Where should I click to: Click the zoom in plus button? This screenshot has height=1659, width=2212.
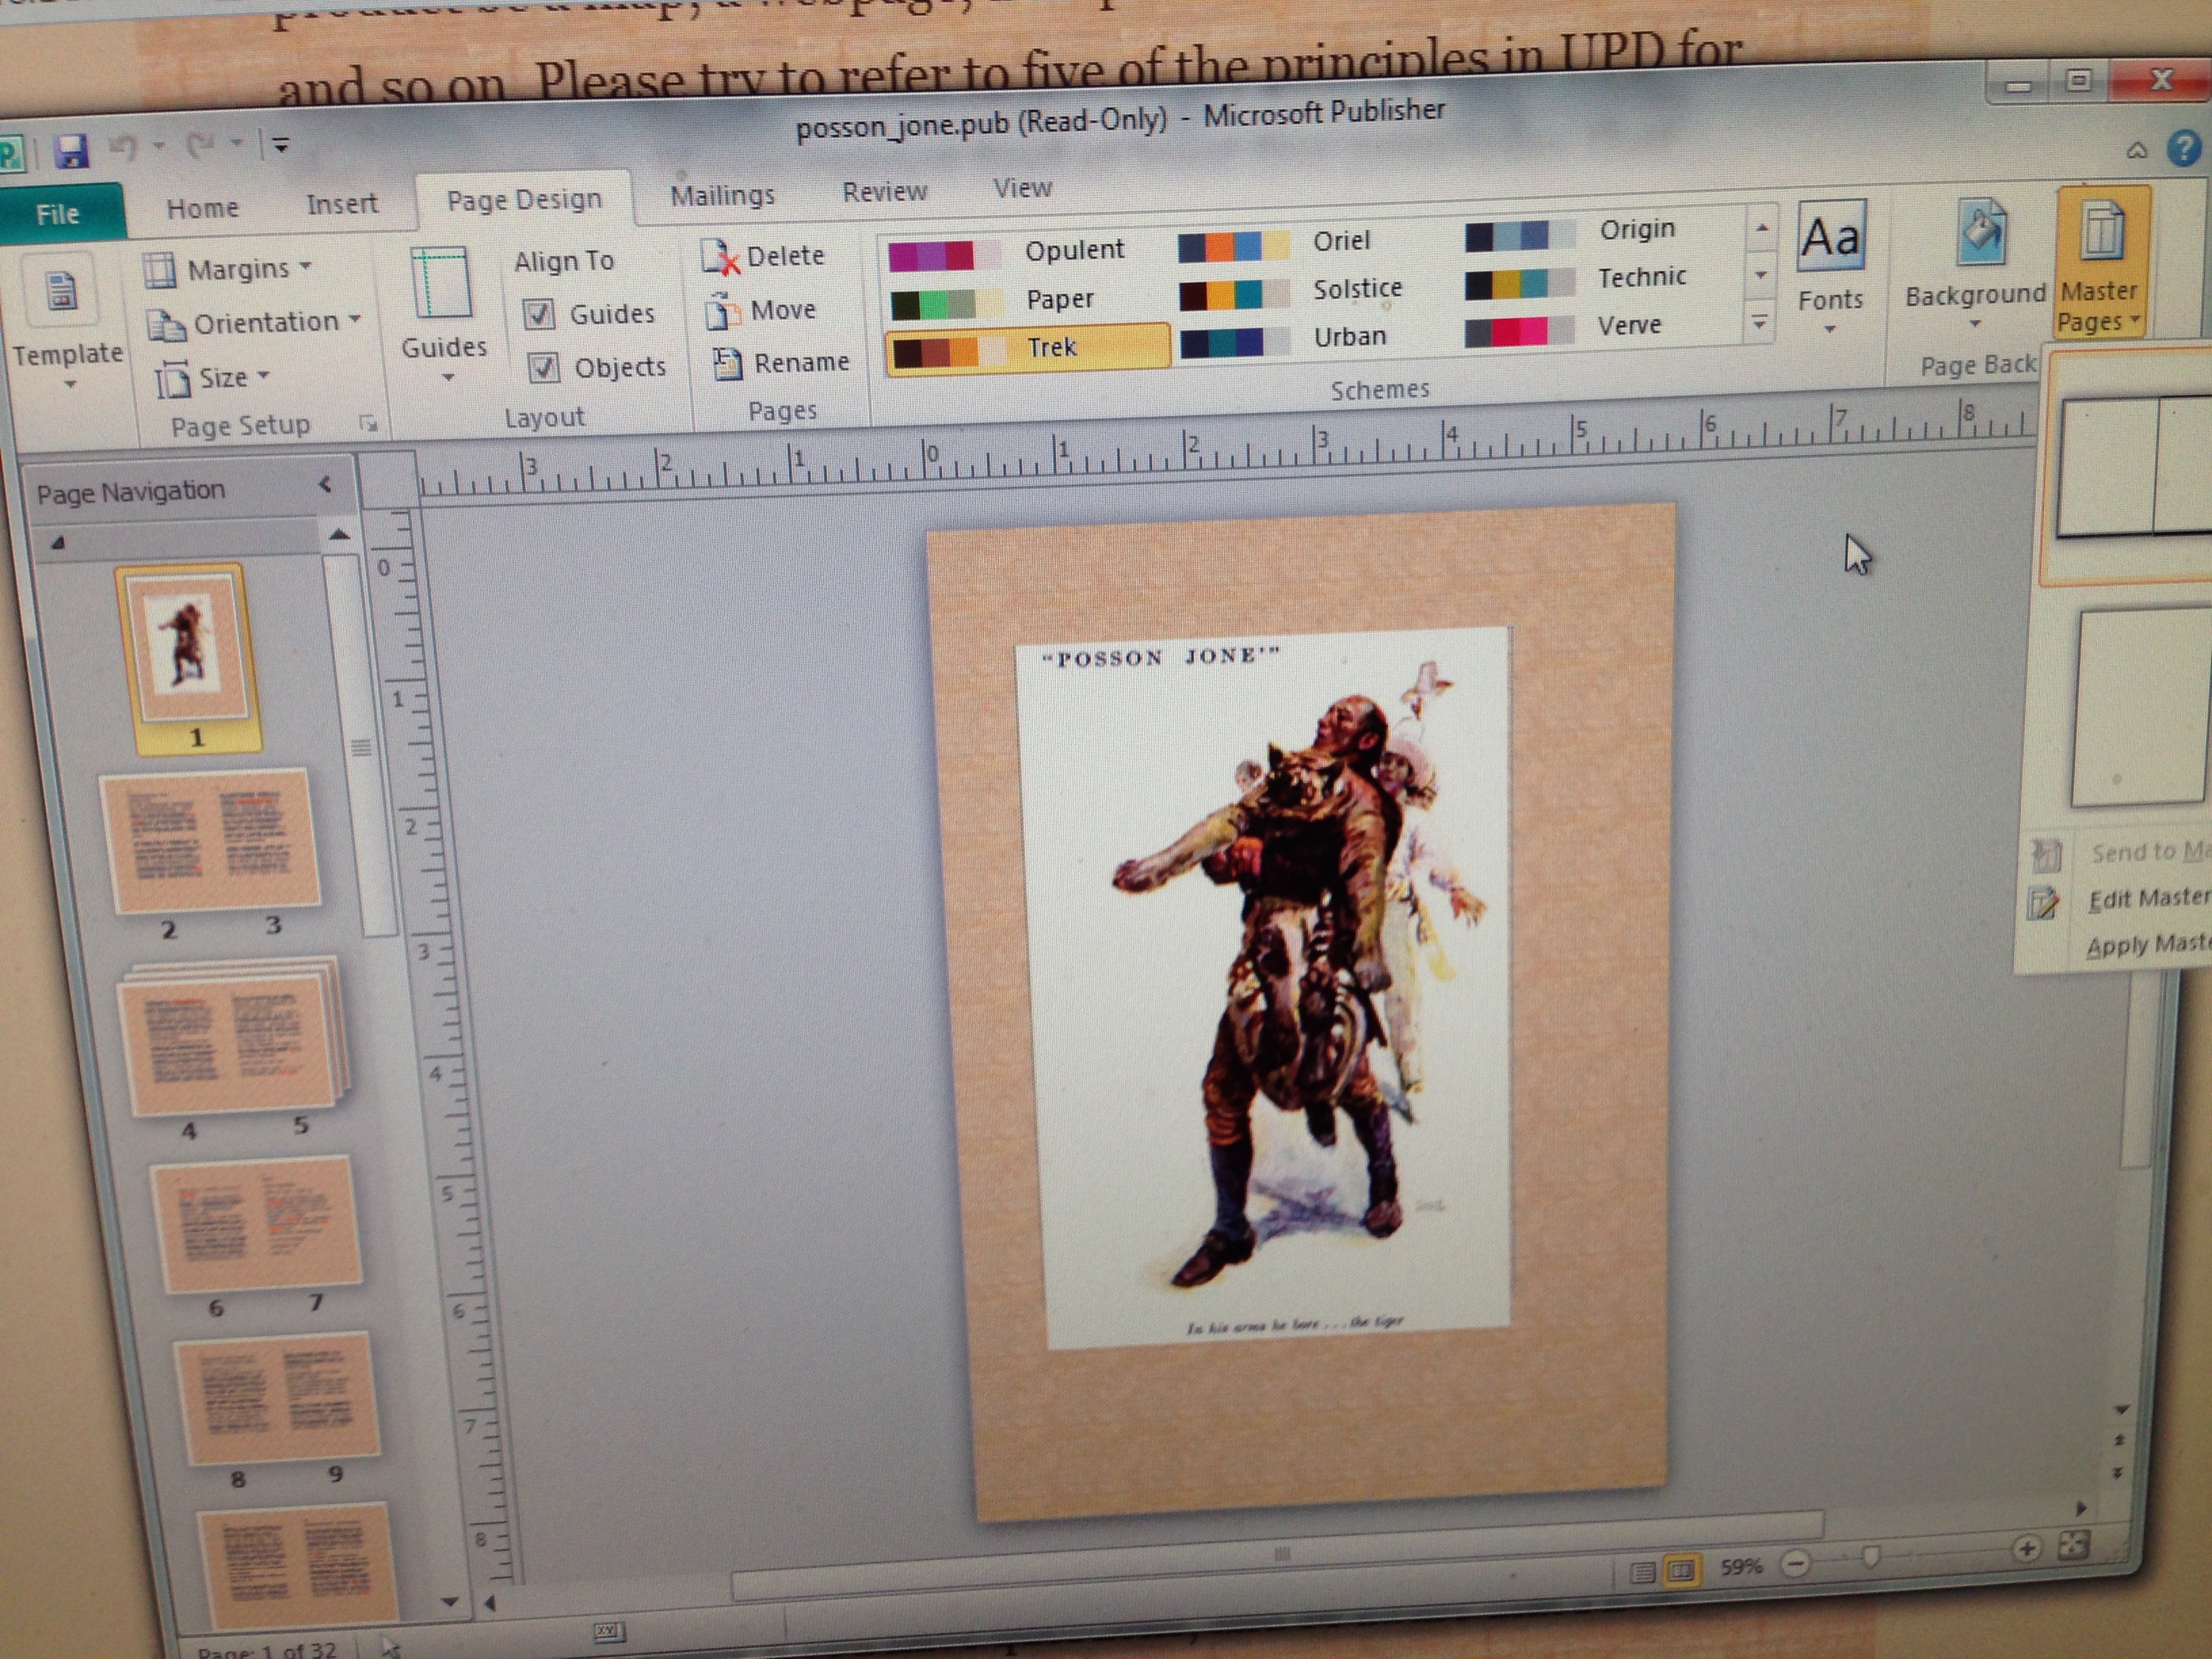coord(2026,1550)
